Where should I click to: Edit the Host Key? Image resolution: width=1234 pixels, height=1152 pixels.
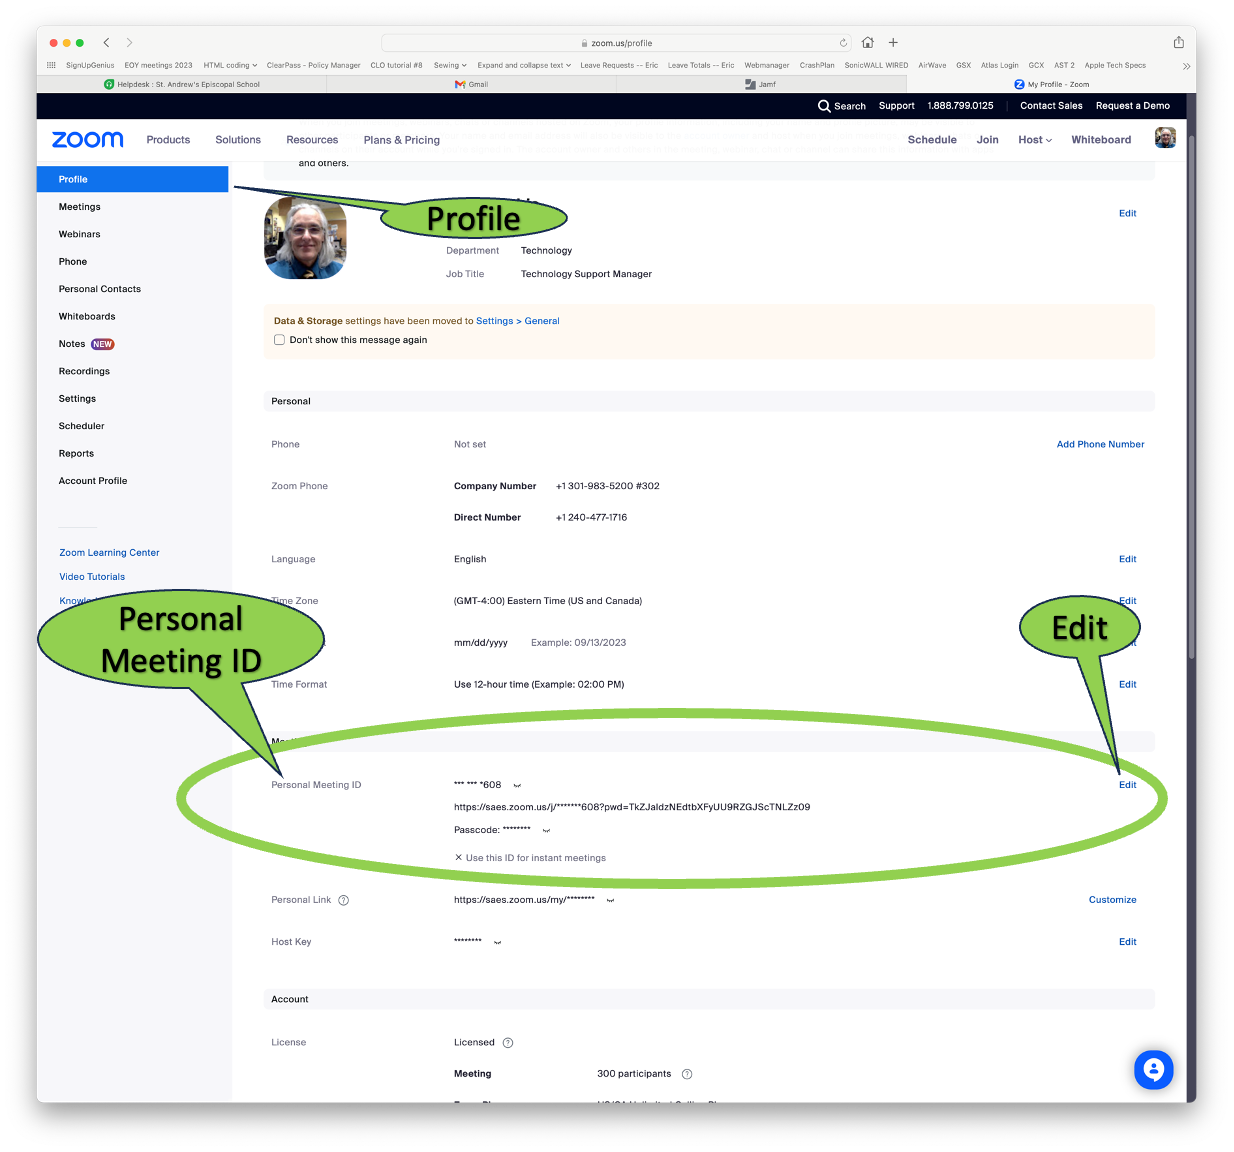click(1127, 943)
